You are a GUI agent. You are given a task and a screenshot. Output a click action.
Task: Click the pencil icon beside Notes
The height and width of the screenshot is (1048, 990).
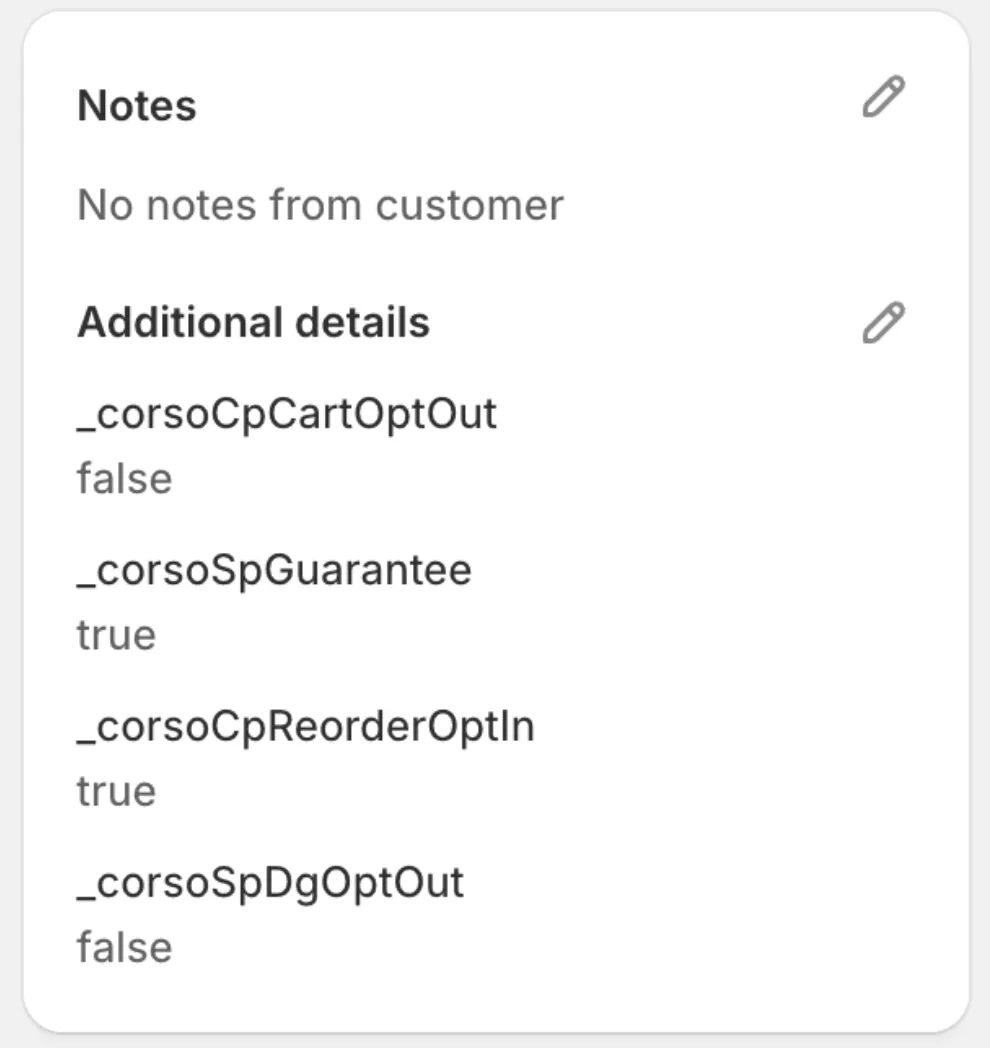click(x=883, y=98)
